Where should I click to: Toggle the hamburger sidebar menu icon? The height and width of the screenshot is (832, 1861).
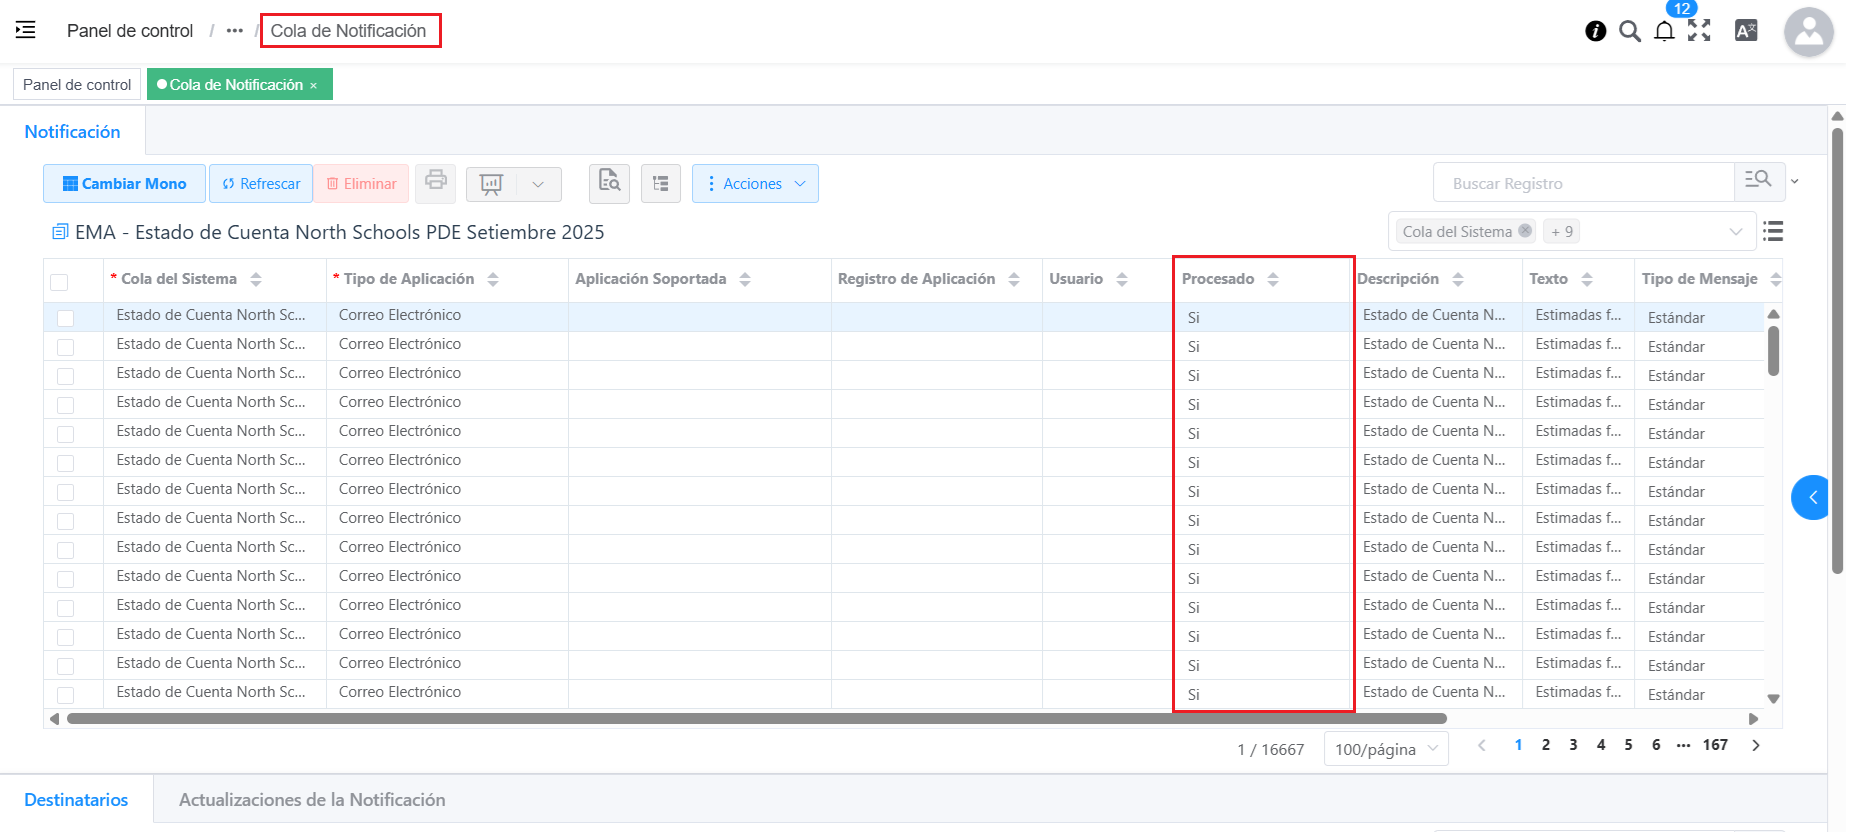26,30
